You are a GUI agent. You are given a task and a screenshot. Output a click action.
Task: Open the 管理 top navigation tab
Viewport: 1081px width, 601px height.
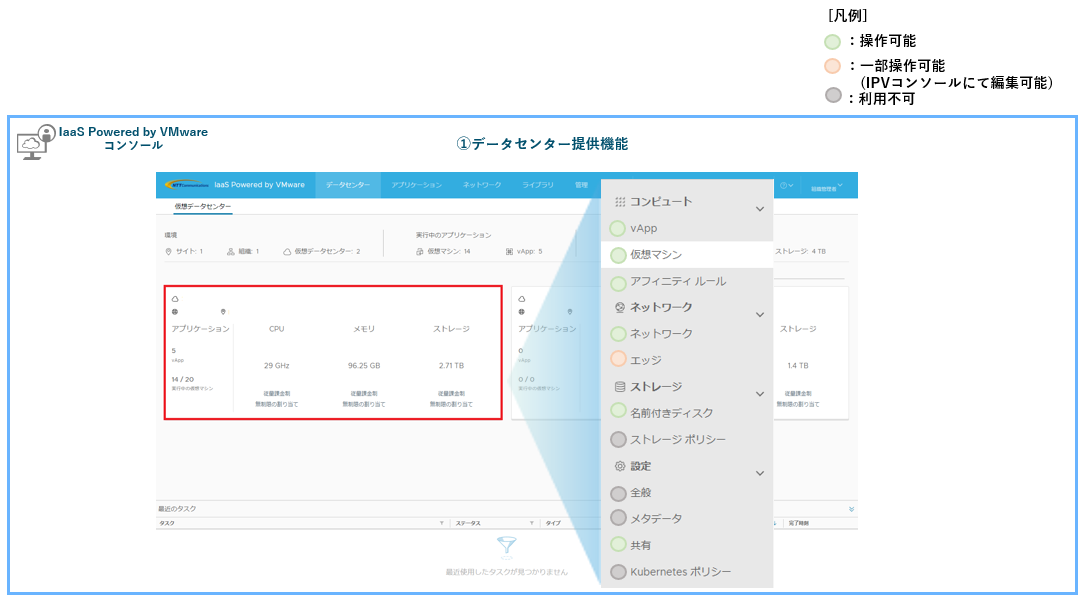tap(582, 185)
